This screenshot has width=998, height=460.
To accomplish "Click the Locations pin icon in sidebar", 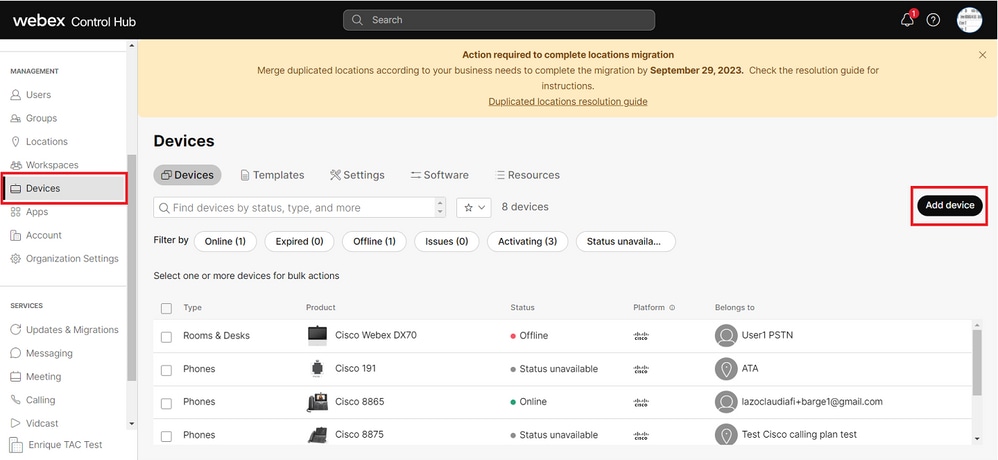I will point(16,142).
